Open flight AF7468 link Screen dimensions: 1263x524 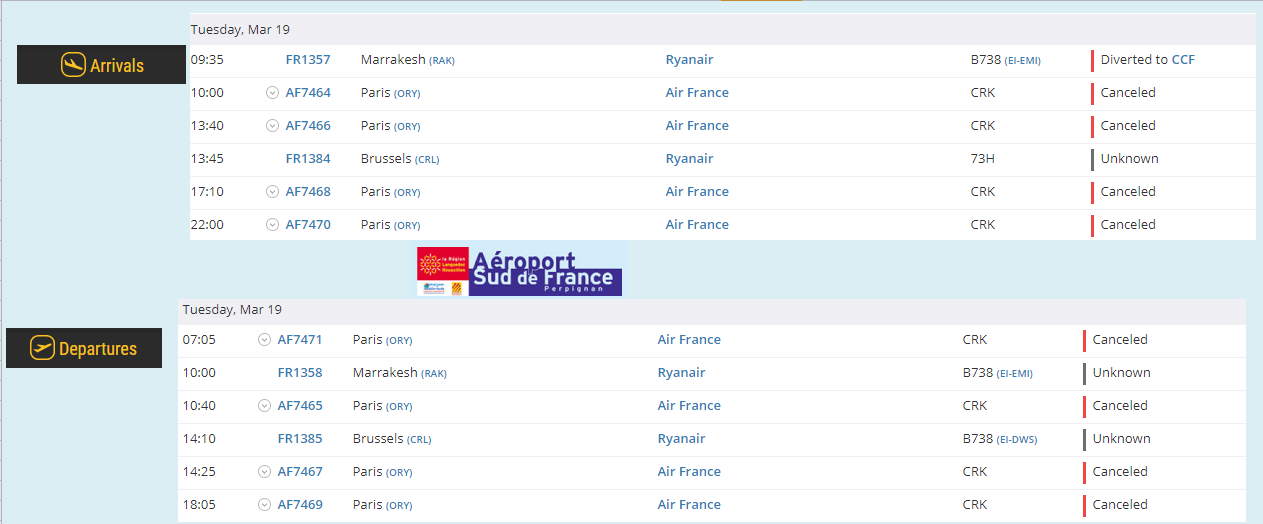pos(308,192)
